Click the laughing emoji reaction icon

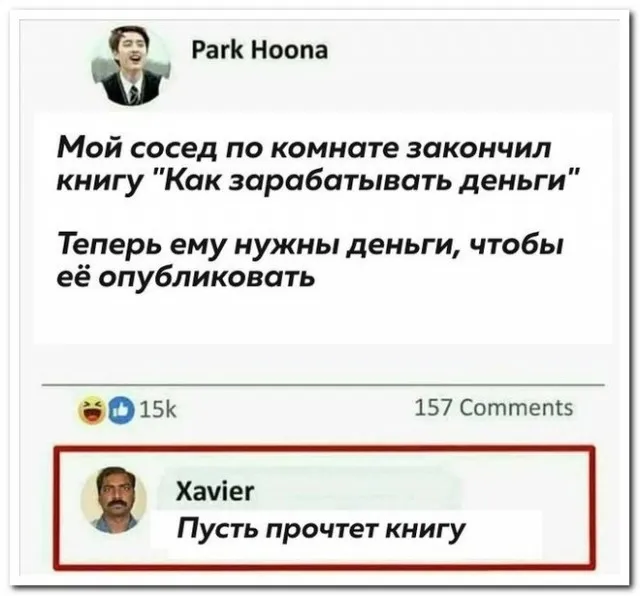click(93, 410)
